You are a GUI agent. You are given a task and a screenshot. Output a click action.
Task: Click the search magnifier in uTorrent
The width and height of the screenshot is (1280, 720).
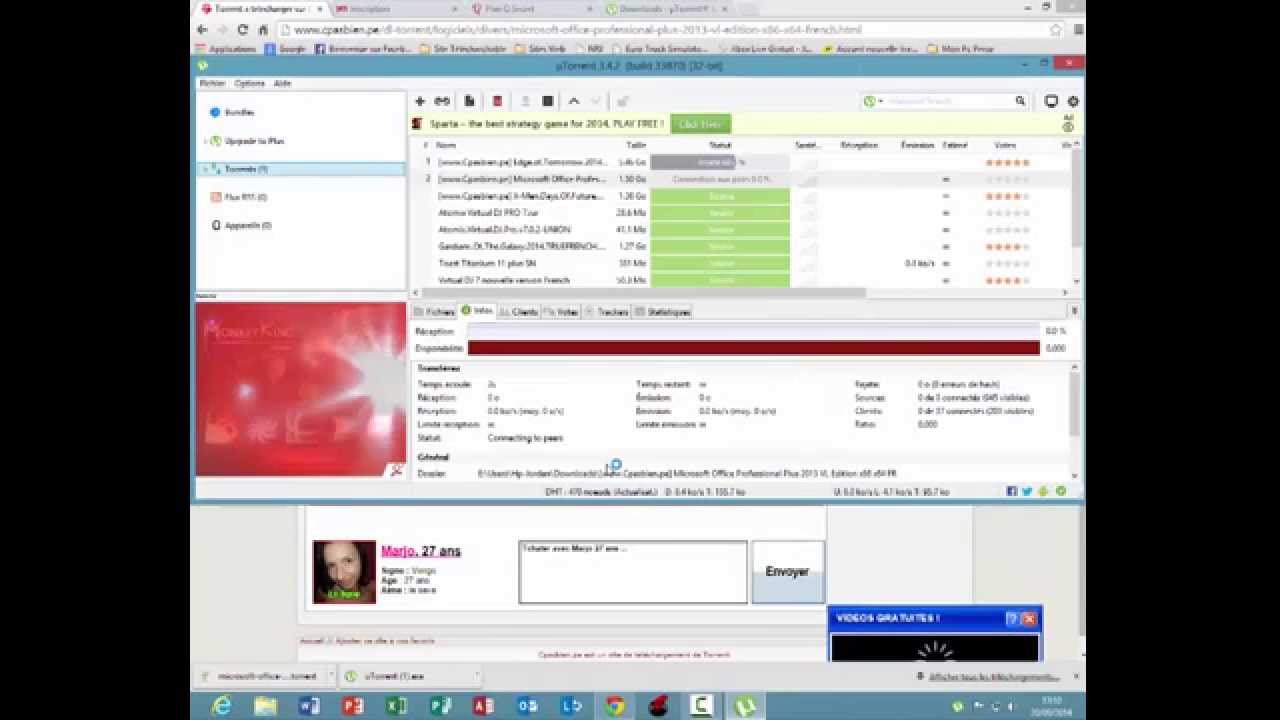(x=1020, y=101)
